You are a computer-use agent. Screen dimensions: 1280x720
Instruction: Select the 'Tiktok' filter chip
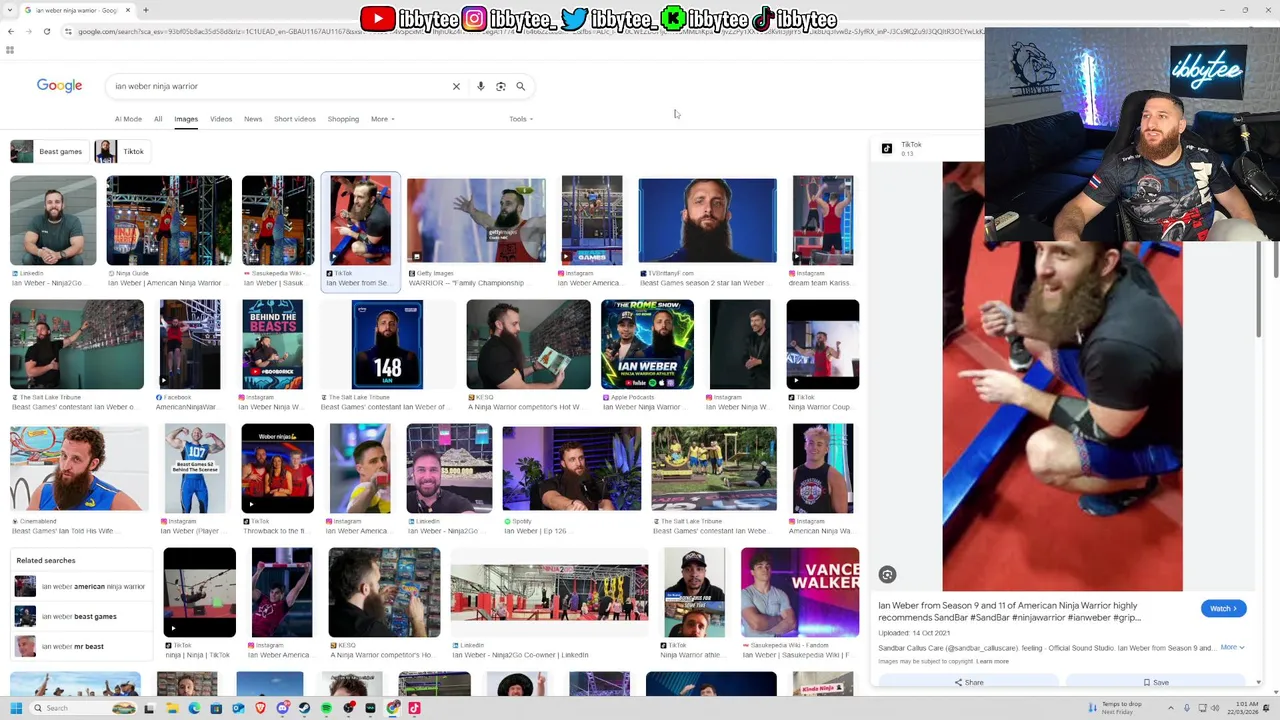point(121,151)
